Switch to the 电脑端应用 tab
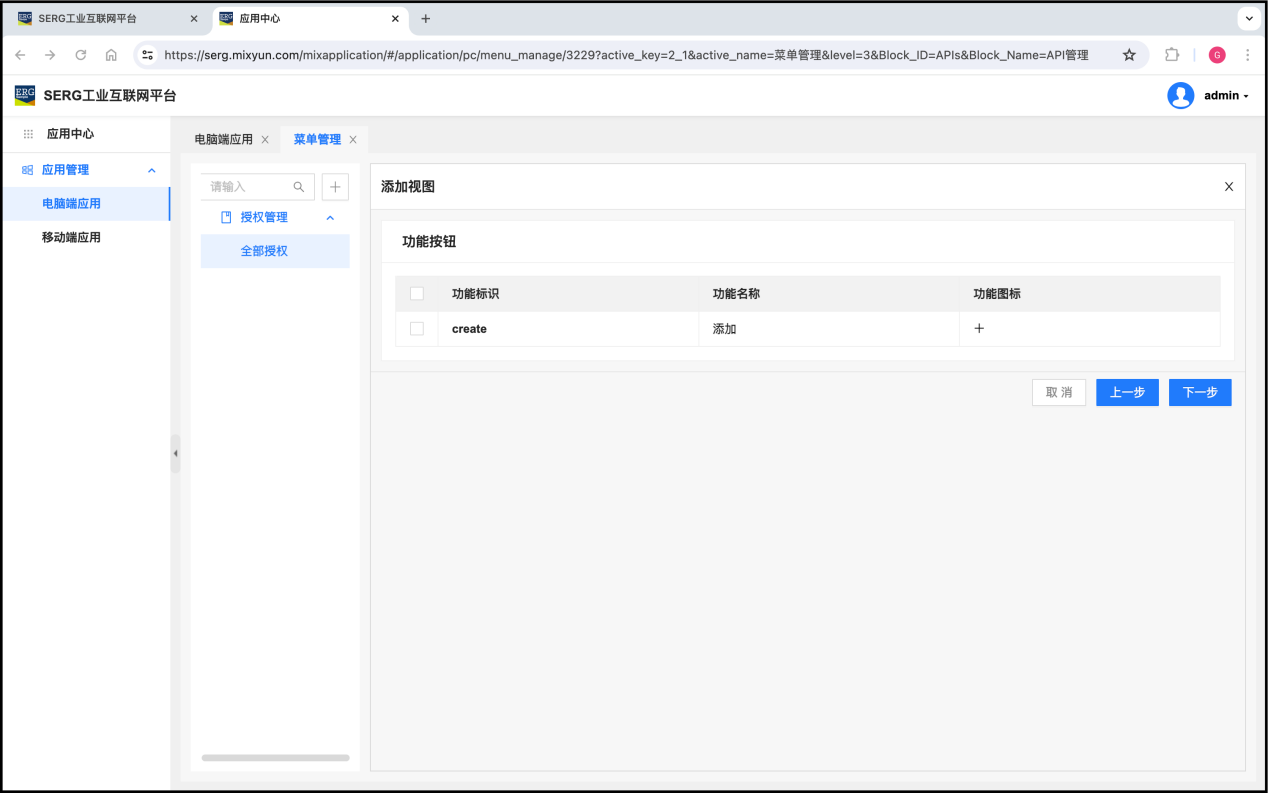 click(223, 140)
